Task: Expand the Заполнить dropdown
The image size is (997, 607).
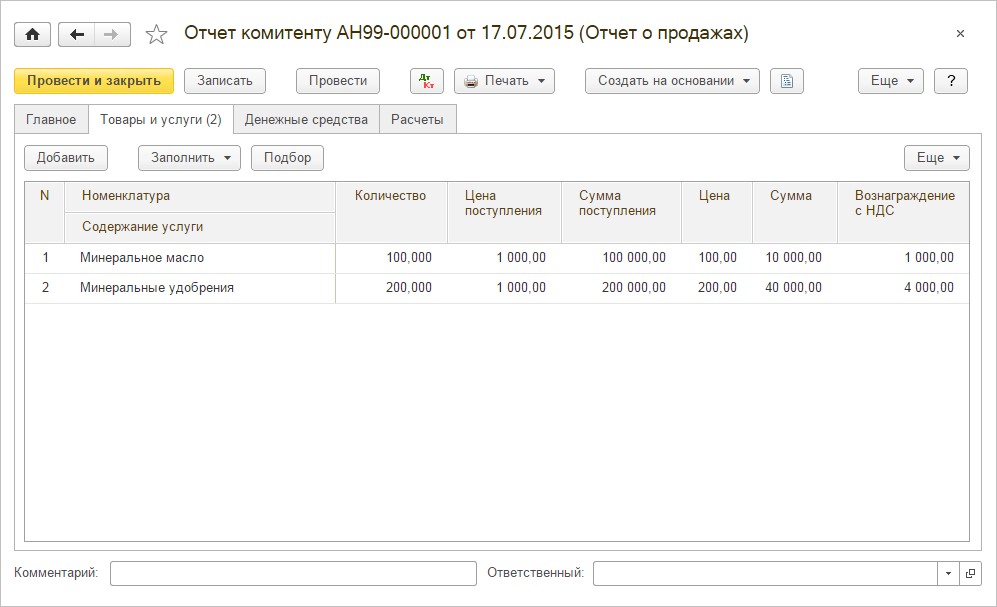Action: coord(189,158)
